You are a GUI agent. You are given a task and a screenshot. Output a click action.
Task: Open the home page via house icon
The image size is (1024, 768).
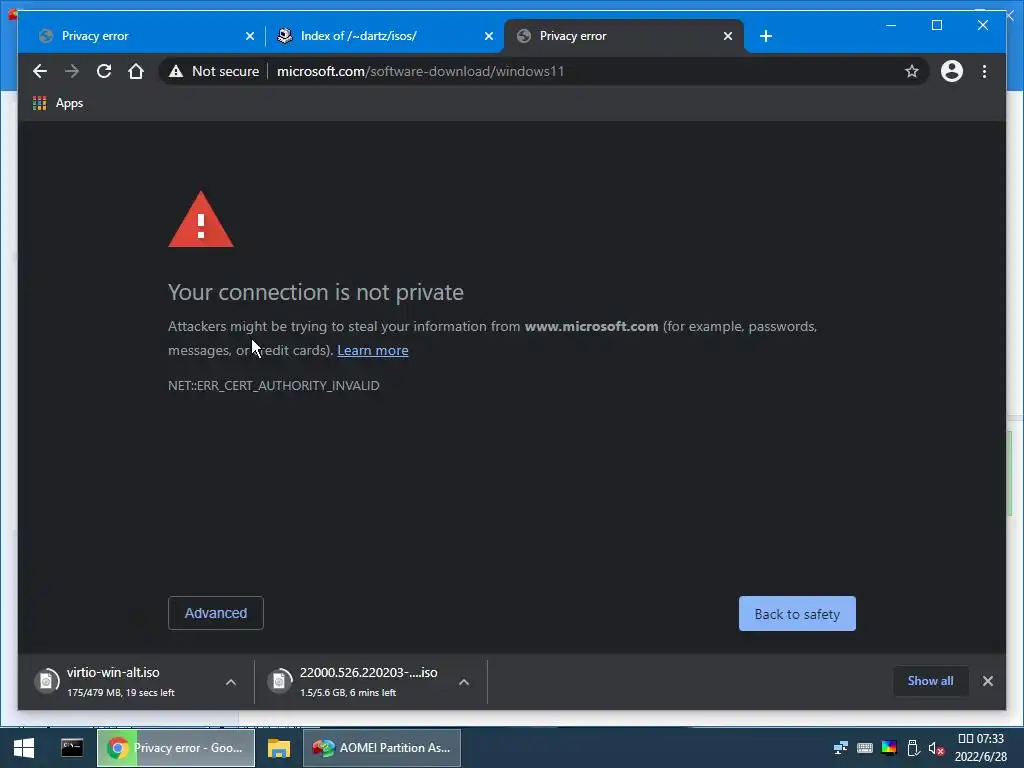pyautogui.click(x=136, y=71)
